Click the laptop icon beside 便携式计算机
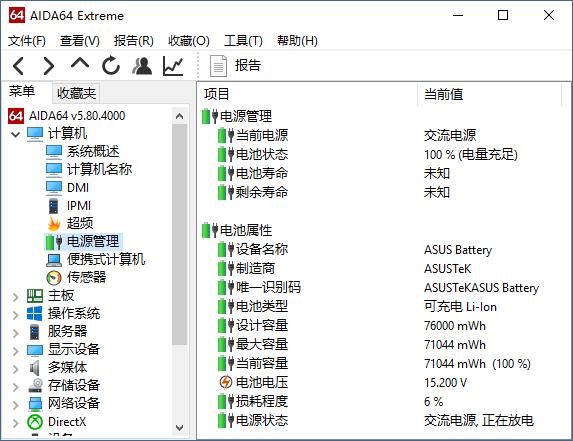This screenshot has width=573, height=441. [54, 260]
